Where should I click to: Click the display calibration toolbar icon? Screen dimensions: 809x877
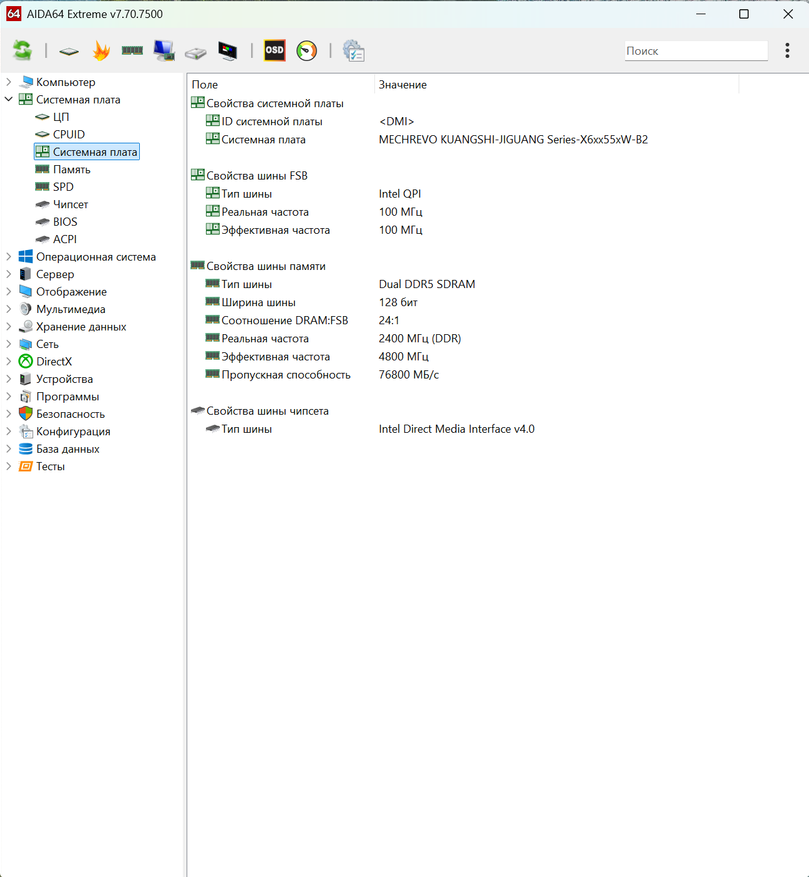(x=228, y=51)
